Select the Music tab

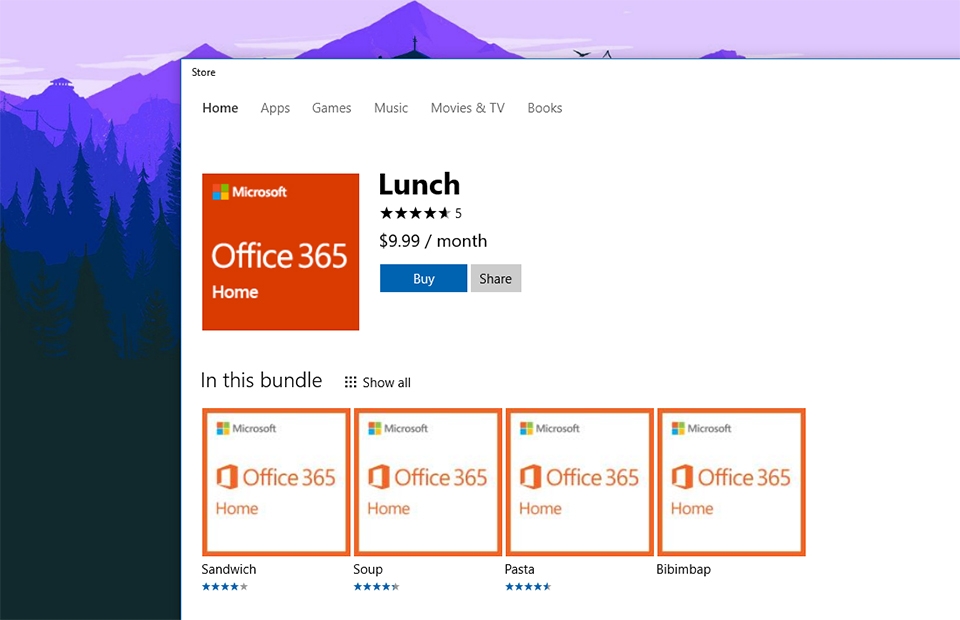click(x=391, y=107)
